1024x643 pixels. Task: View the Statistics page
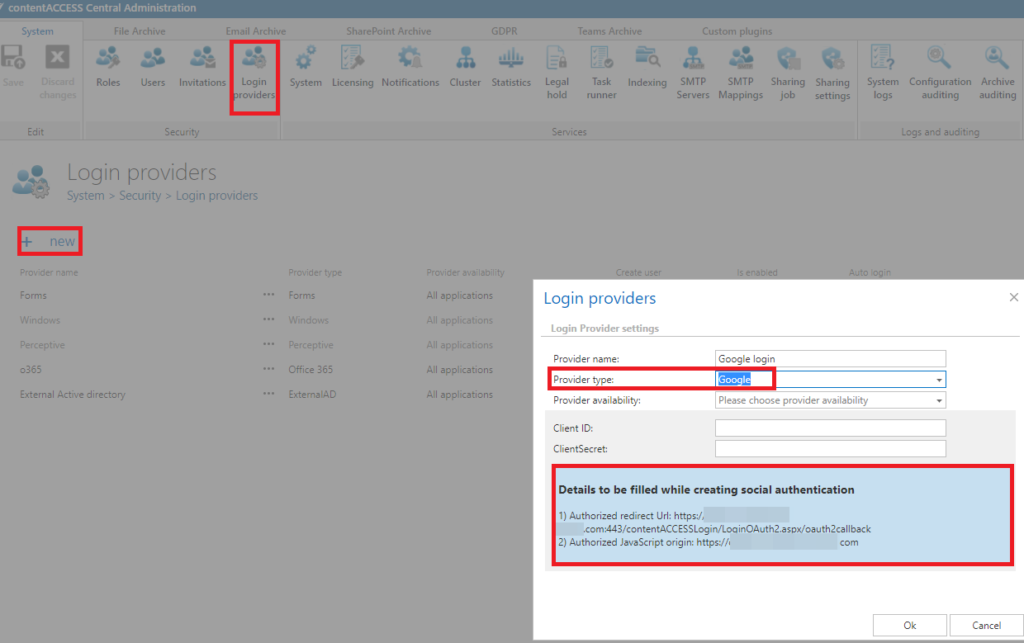point(511,67)
